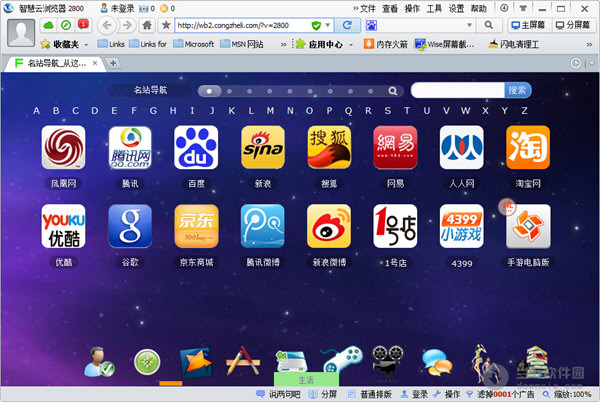Open the 搜狐 tile
This screenshot has width=600, height=402.
pyautogui.click(x=329, y=147)
